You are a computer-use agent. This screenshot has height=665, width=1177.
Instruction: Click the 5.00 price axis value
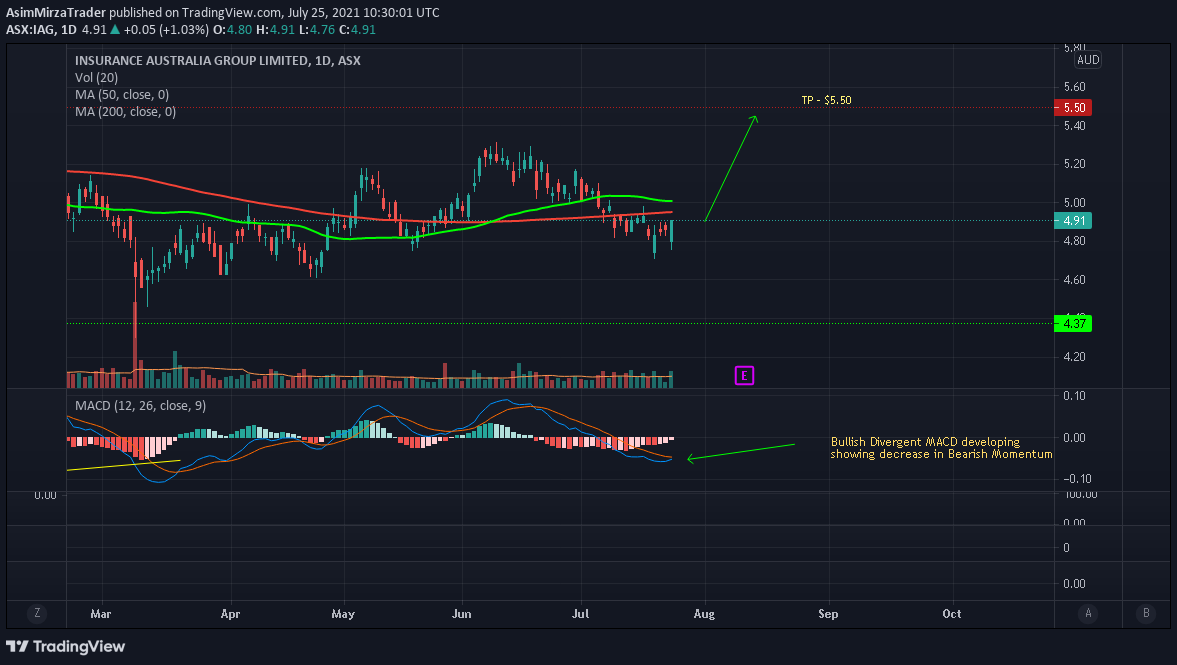(x=1074, y=203)
